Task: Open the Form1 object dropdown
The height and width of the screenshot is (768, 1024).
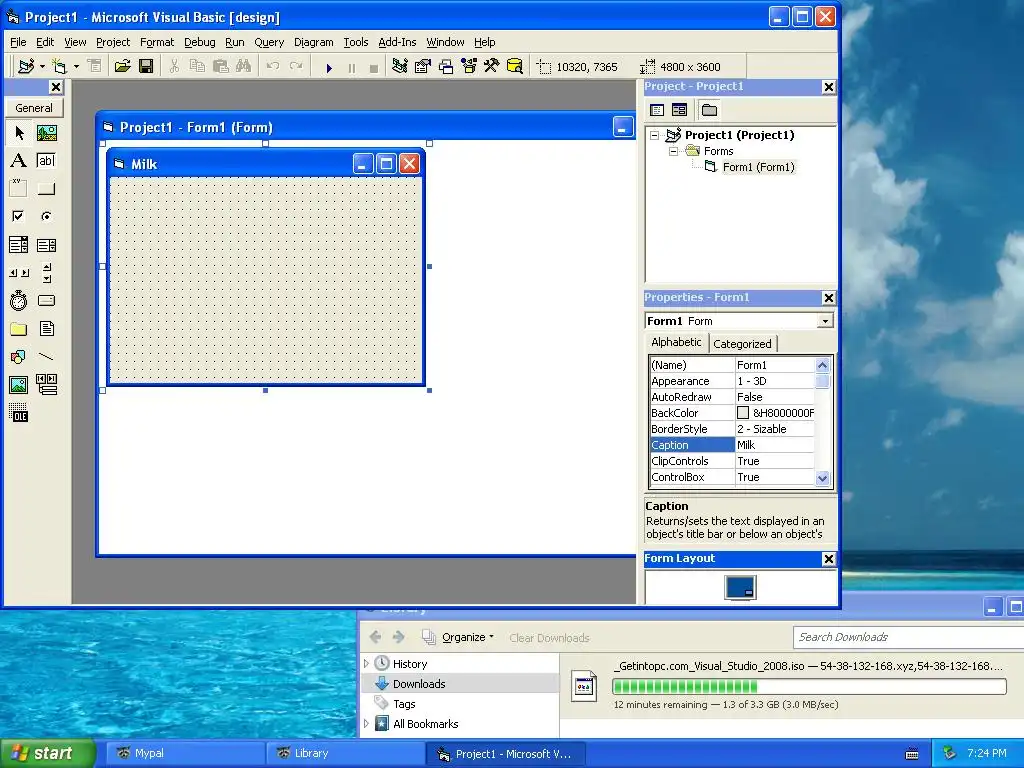Action: pyautogui.click(x=825, y=321)
